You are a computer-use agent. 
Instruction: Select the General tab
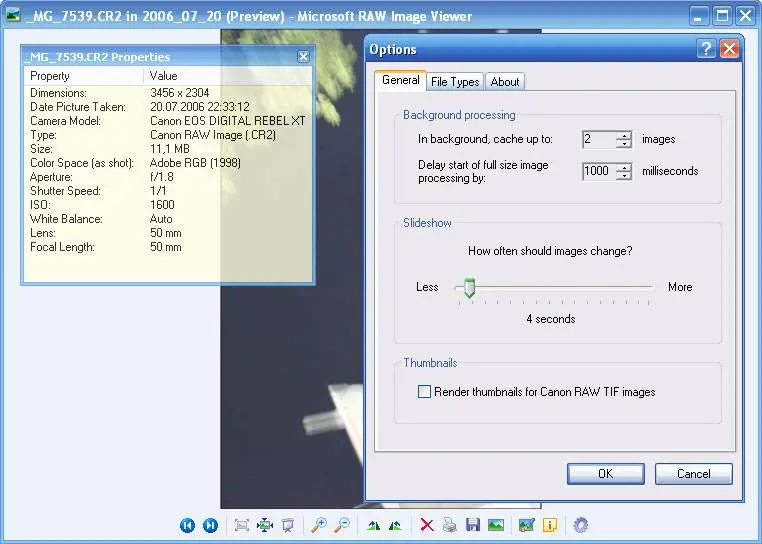pos(400,80)
